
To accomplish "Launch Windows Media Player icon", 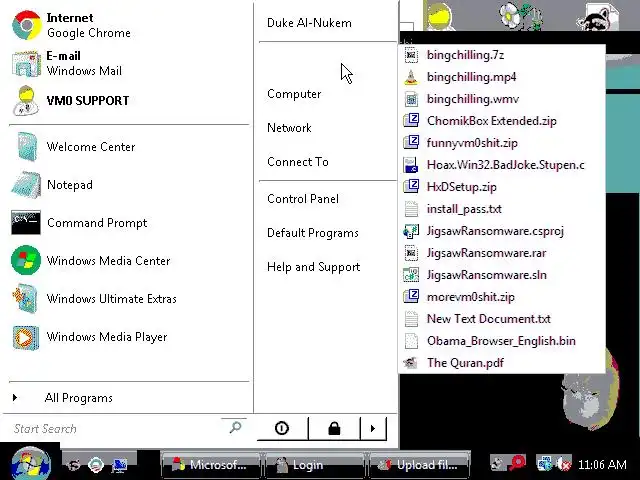I will point(26,337).
